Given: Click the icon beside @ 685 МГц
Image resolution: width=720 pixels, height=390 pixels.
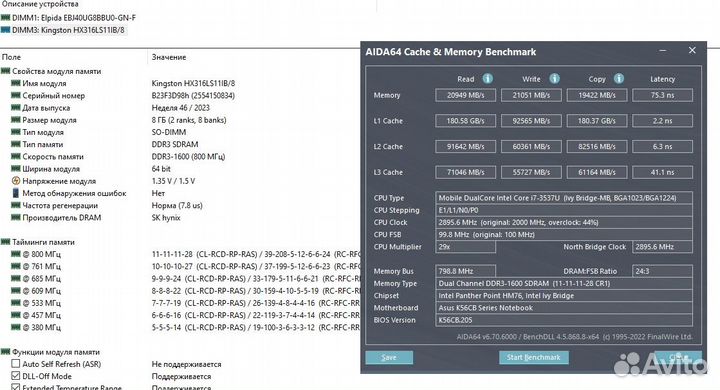Looking at the screenshot, I should pos(16,278).
